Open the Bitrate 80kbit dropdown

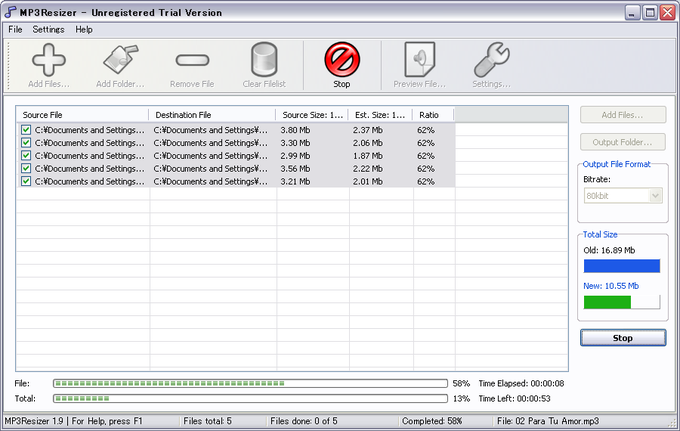[655, 196]
